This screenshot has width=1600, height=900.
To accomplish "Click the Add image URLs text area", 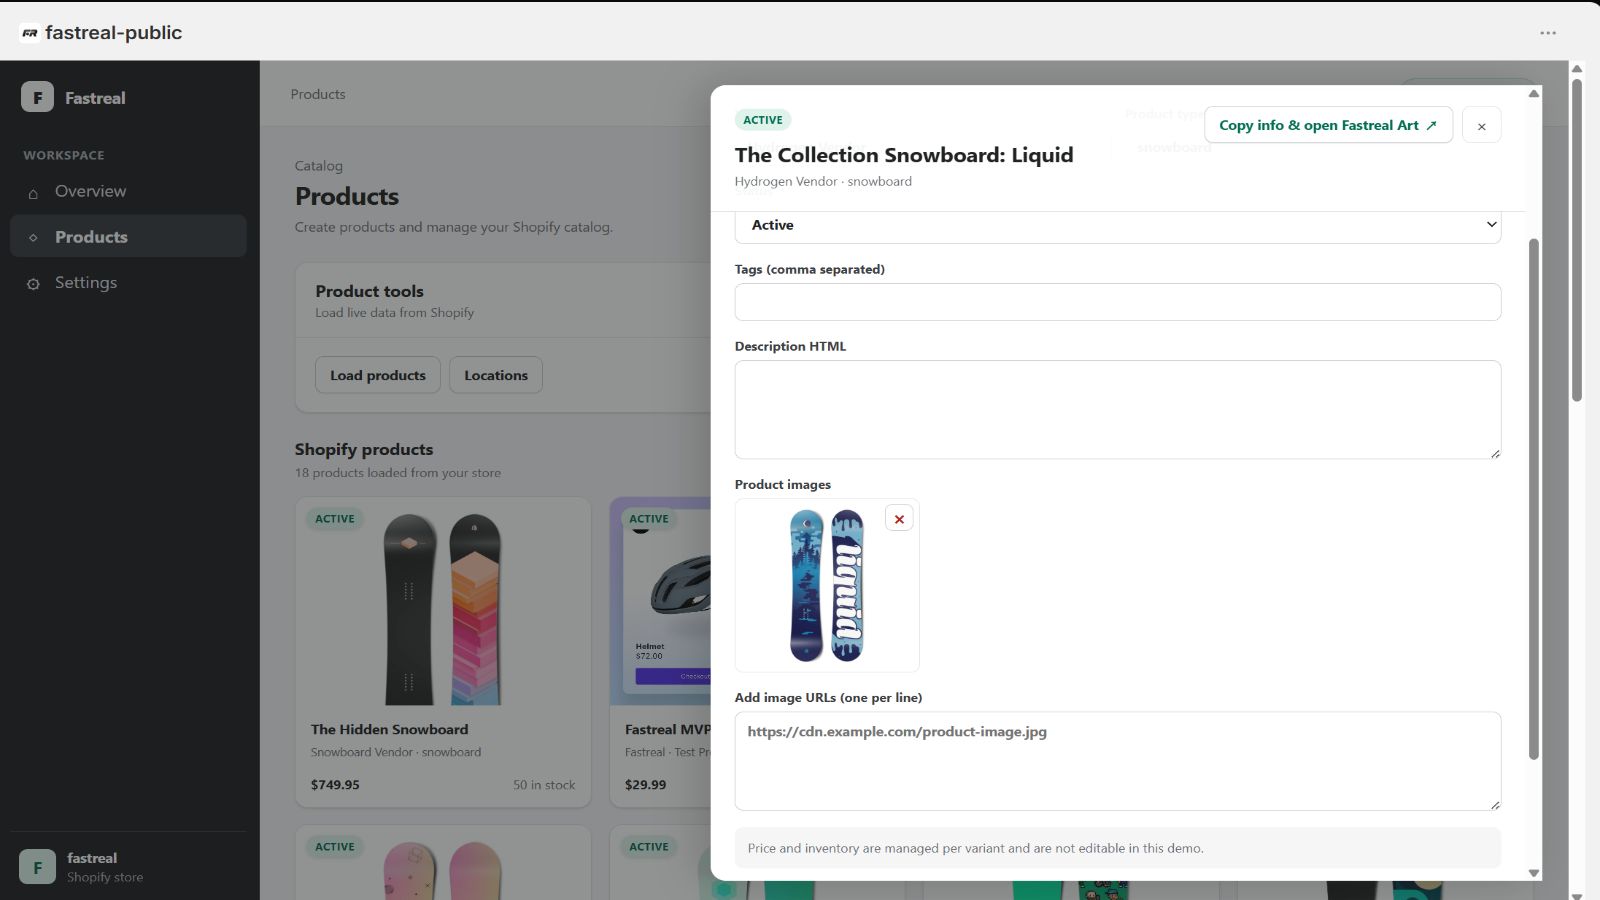I will tap(1117, 761).
